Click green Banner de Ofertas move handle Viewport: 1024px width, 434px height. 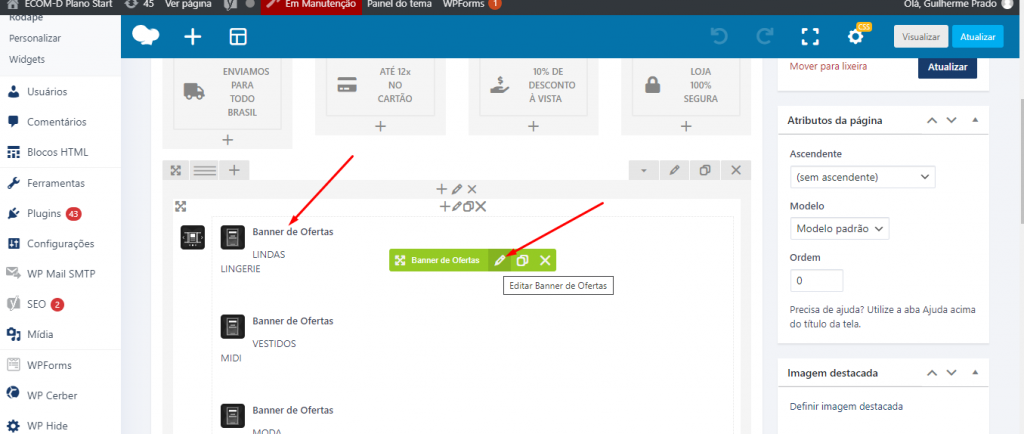pyautogui.click(x=400, y=260)
